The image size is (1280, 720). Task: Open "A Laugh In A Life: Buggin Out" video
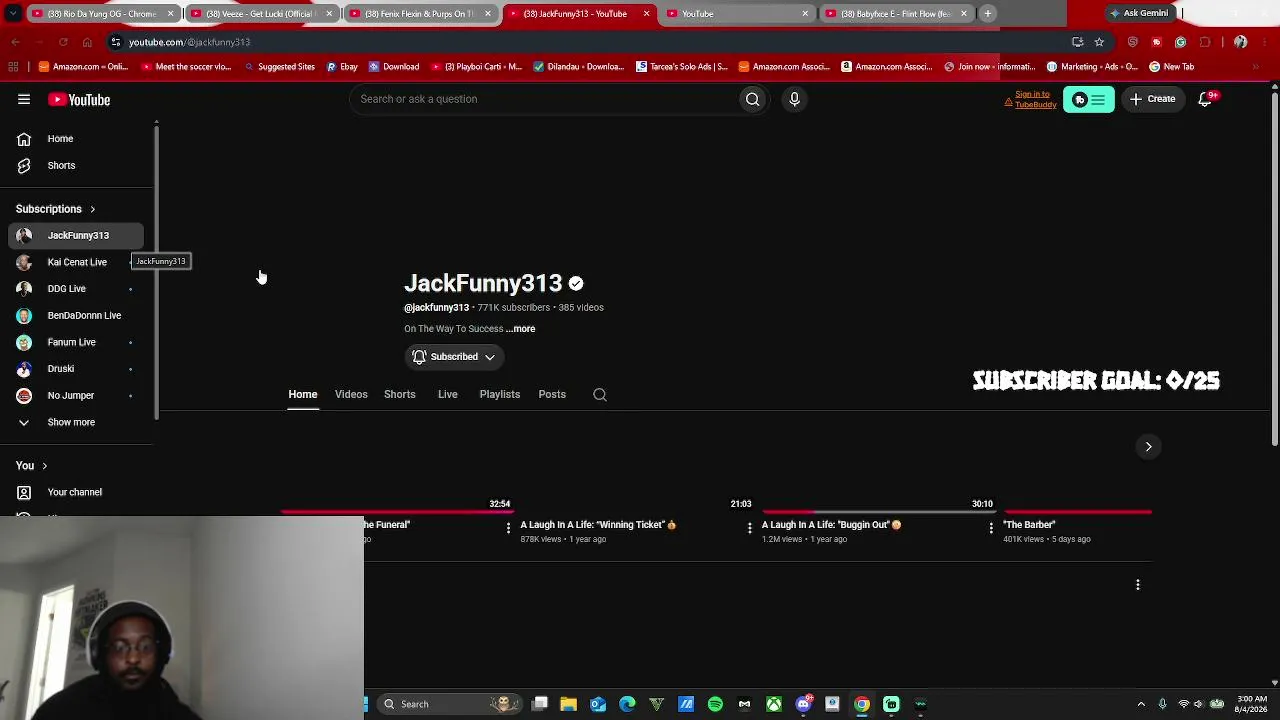pos(832,524)
